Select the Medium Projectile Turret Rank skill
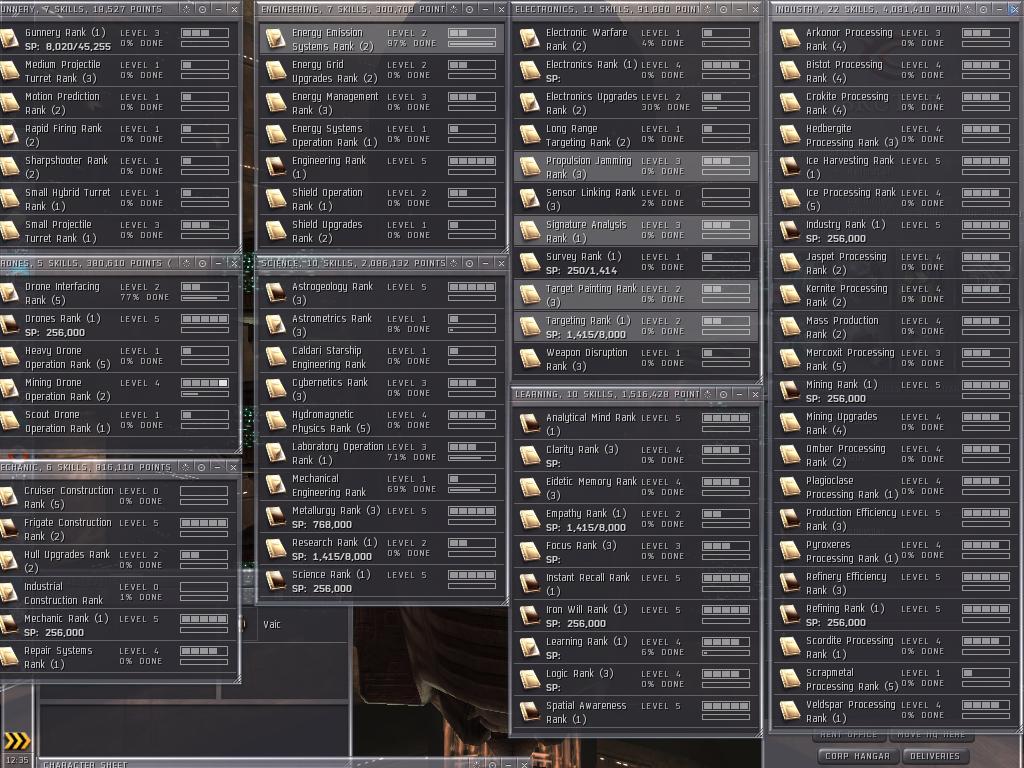 (119, 71)
